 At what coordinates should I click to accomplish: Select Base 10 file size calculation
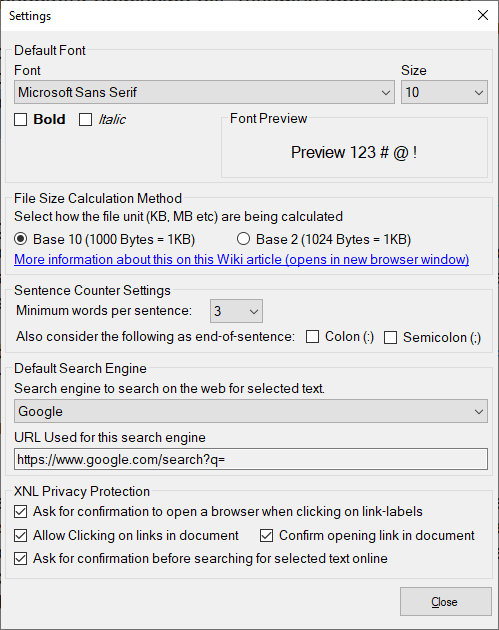(x=20, y=239)
